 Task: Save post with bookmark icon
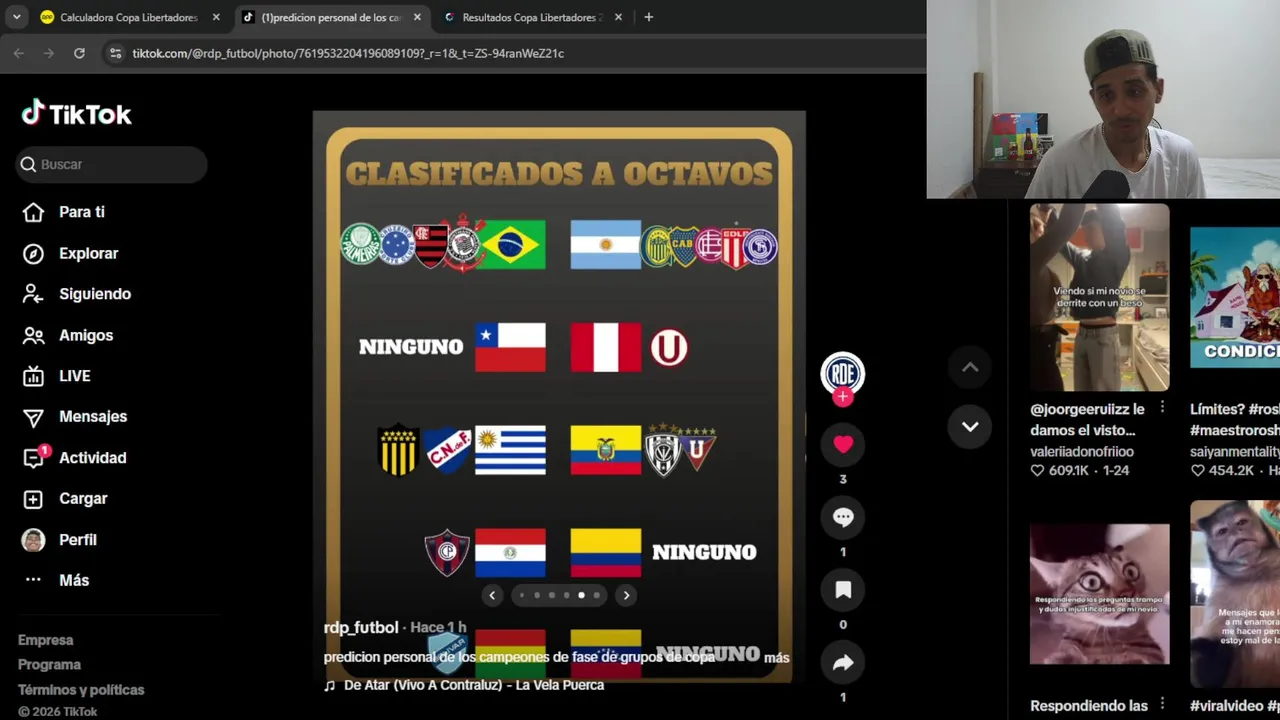point(843,590)
